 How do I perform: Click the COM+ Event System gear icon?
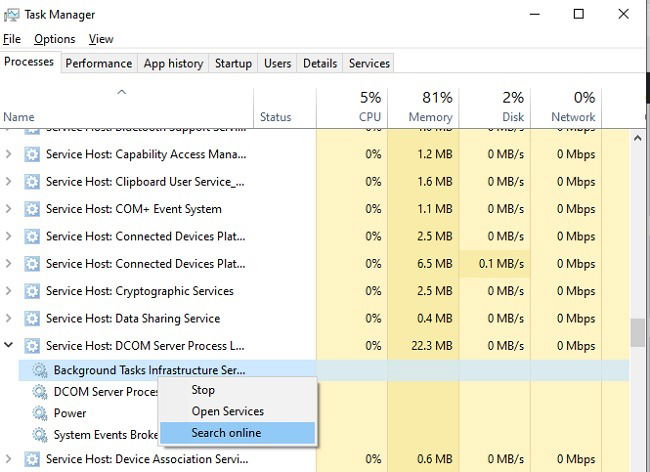pos(32,209)
